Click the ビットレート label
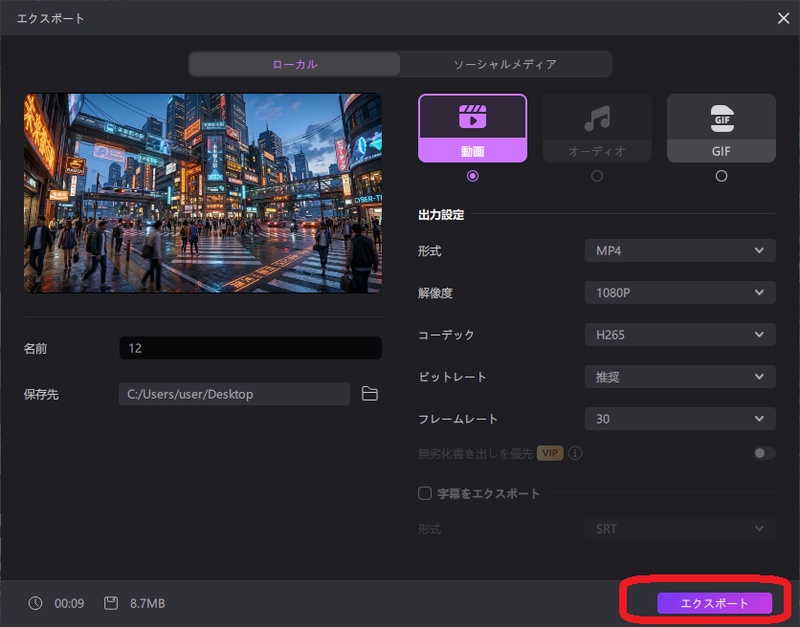Image resolution: width=800 pixels, height=627 pixels. tap(452, 377)
